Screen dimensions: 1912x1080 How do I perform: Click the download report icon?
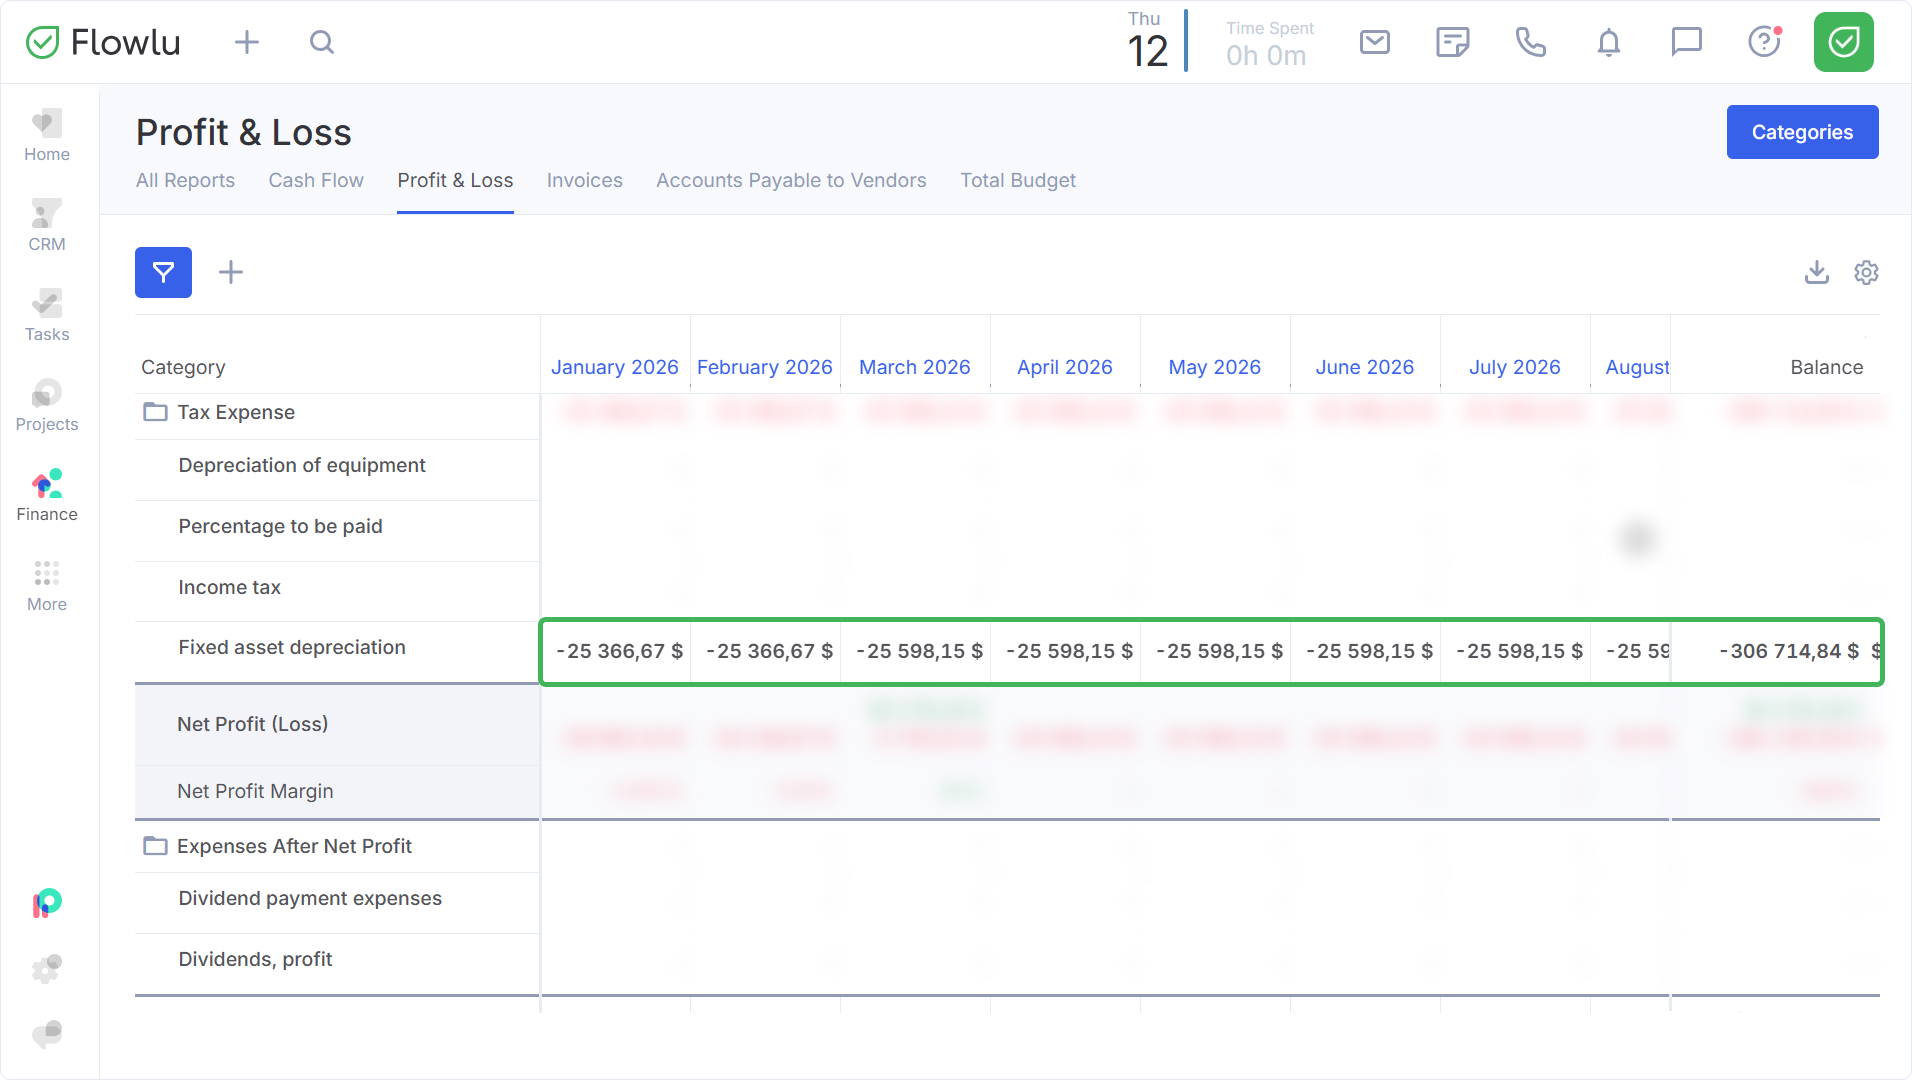[1816, 272]
